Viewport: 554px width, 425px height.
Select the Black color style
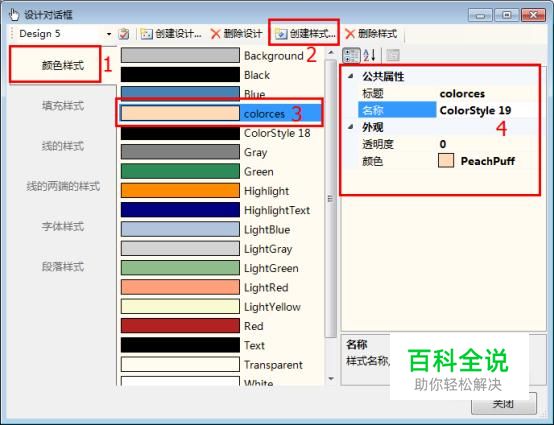(x=221, y=75)
